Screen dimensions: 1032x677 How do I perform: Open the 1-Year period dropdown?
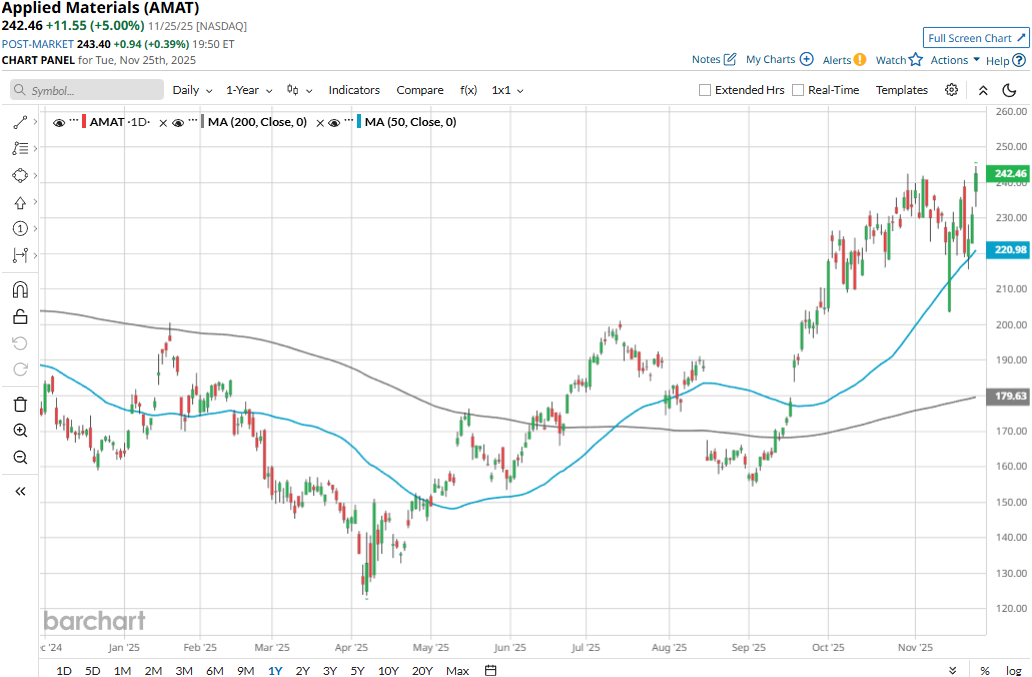[x=249, y=90]
